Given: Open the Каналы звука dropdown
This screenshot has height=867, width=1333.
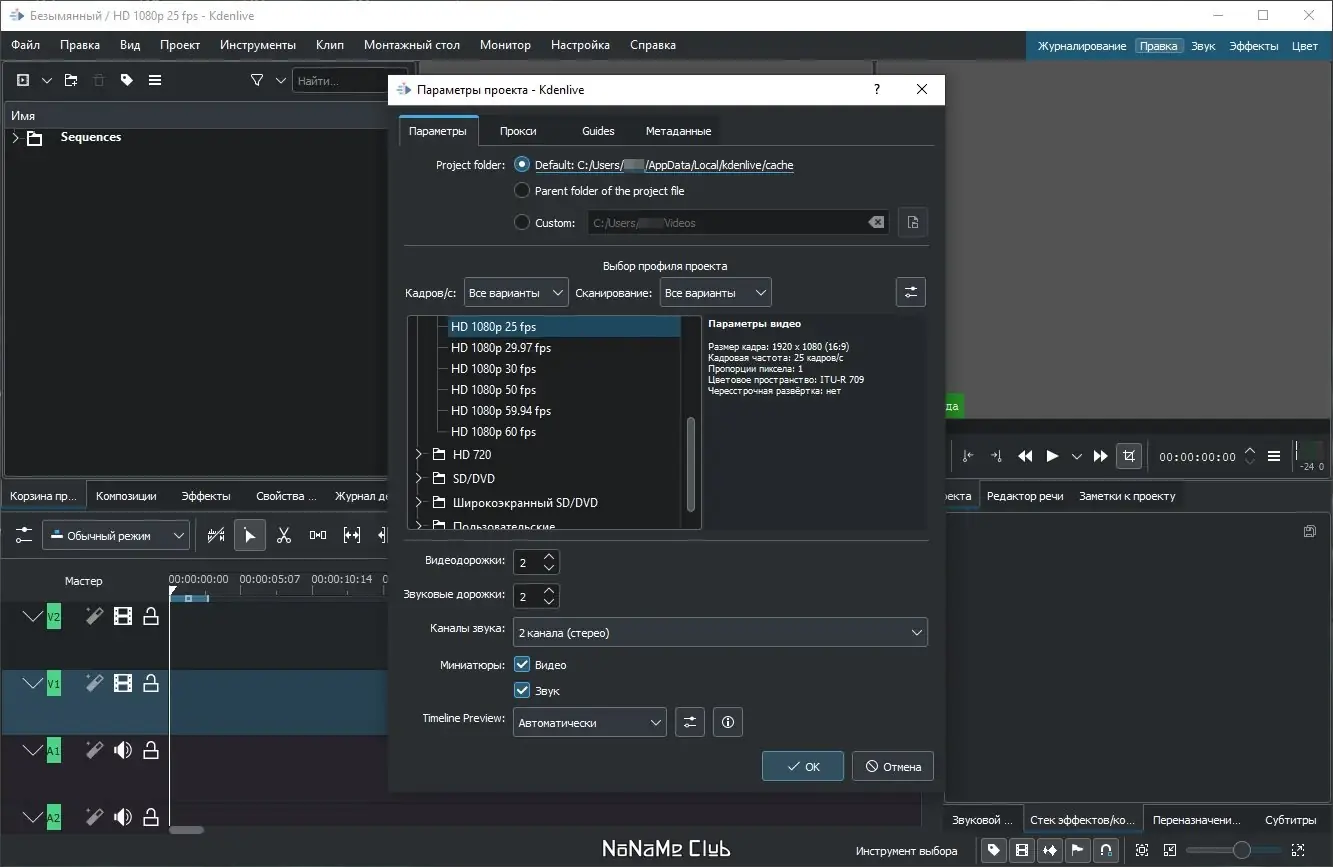Looking at the screenshot, I should coord(720,633).
